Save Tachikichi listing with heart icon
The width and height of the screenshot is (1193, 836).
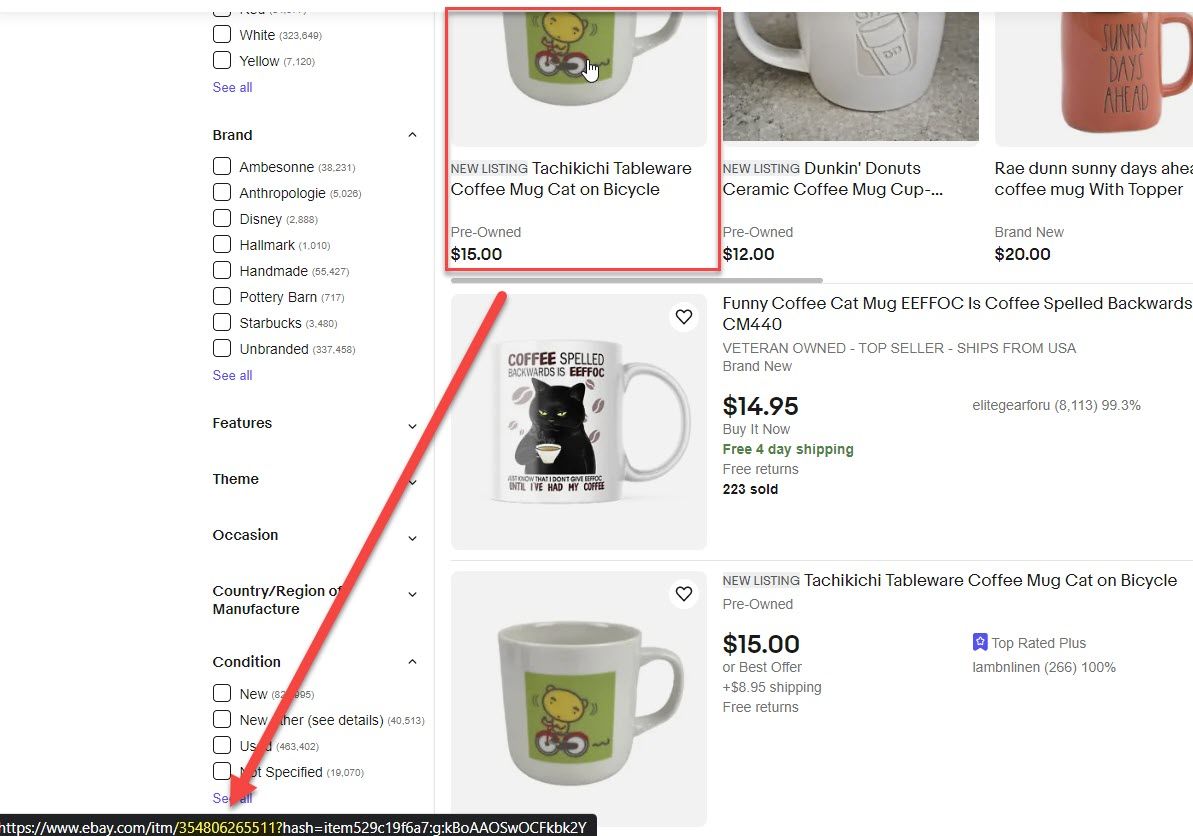click(684, 593)
